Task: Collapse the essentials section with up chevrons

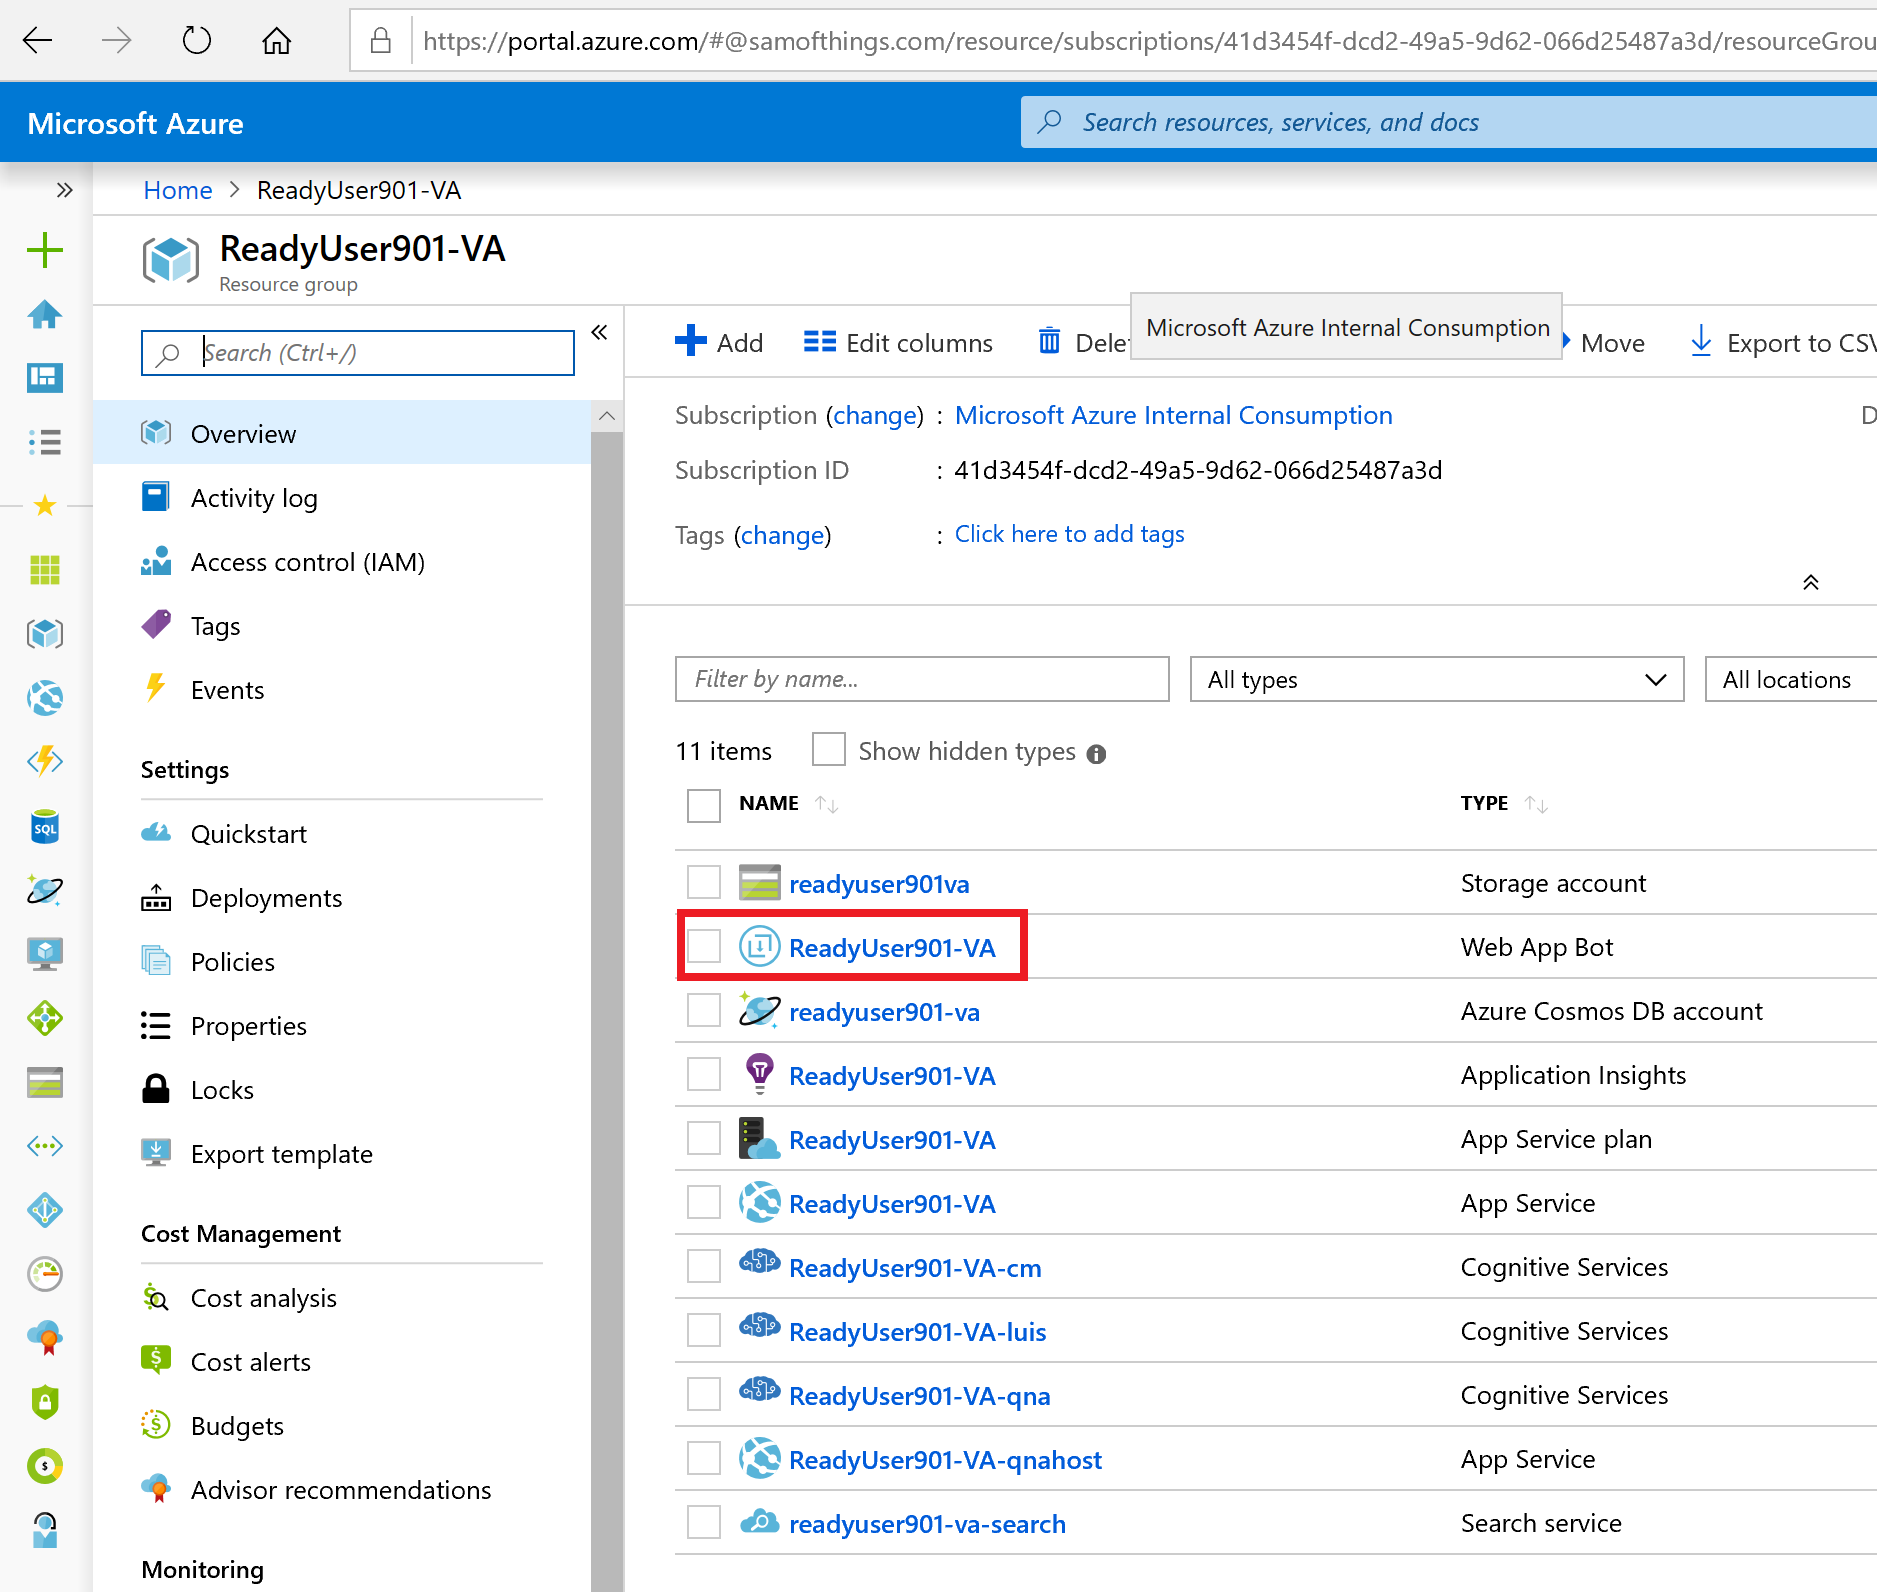Action: [1810, 582]
